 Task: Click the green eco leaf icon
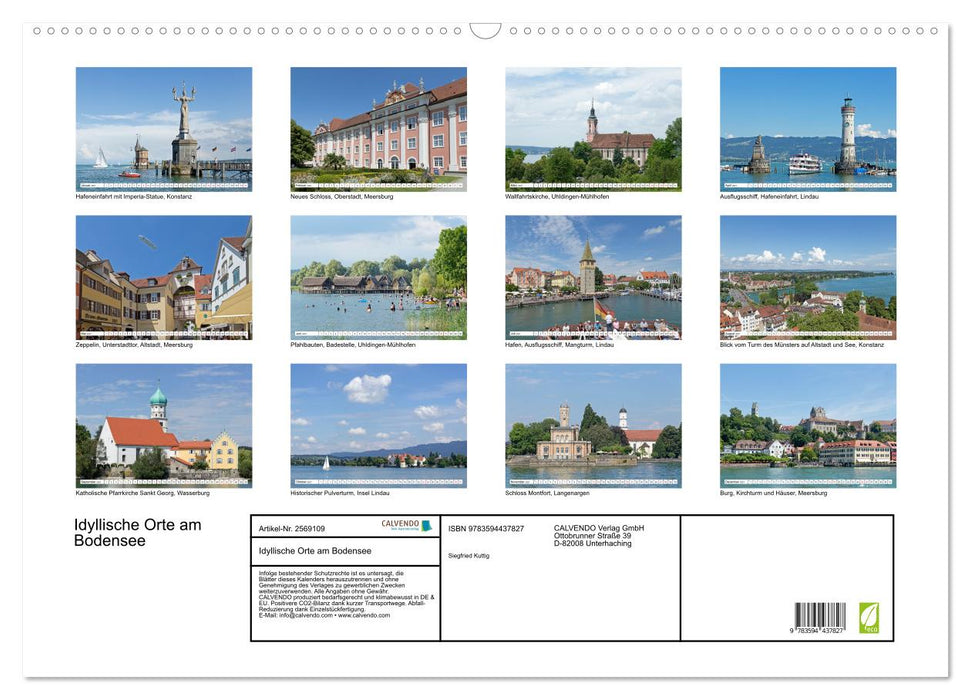(868, 618)
